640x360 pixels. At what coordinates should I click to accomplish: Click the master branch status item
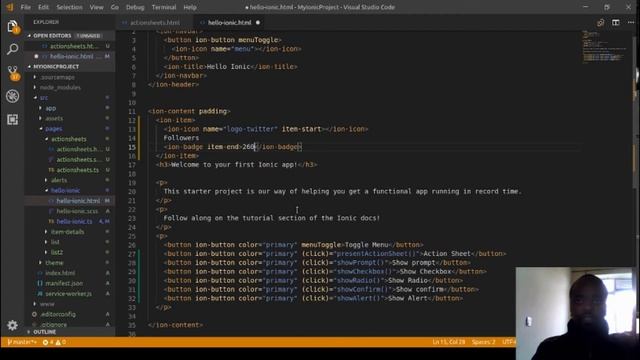pyautogui.click(x=22, y=342)
